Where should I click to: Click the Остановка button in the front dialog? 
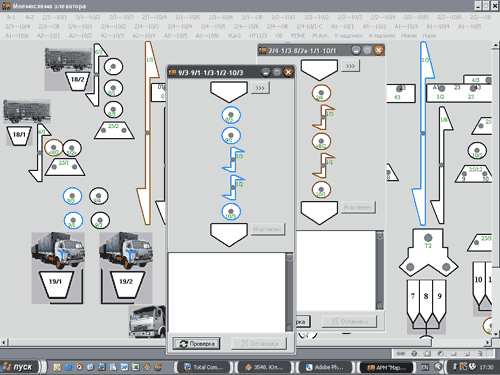(259, 344)
